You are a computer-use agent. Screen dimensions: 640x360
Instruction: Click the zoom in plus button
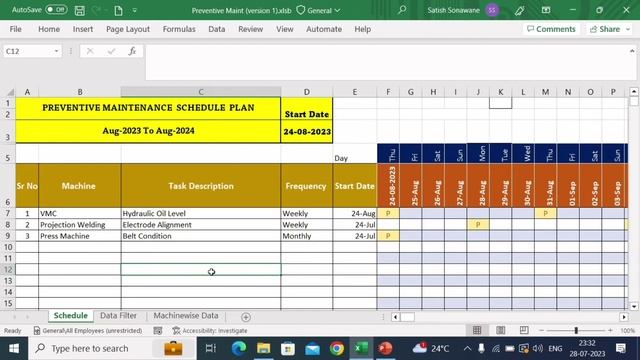click(x=610, y=330)
